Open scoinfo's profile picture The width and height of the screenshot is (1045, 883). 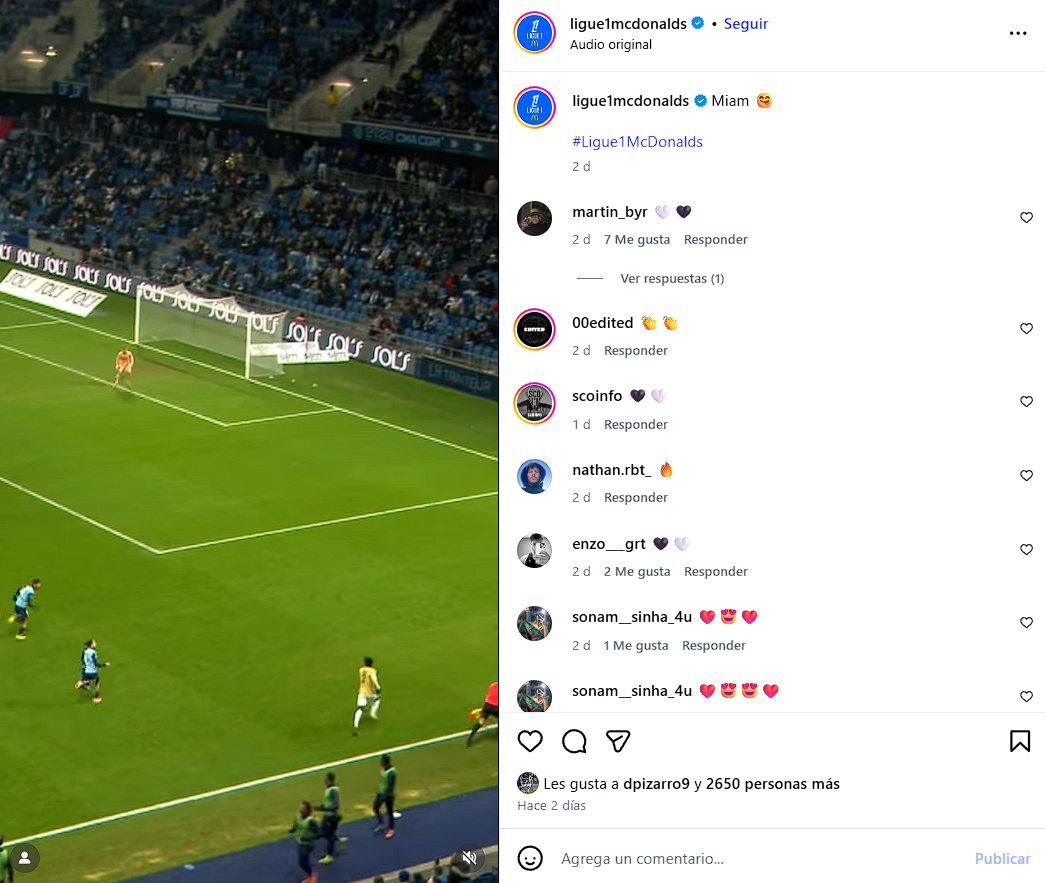pos(534,403)
